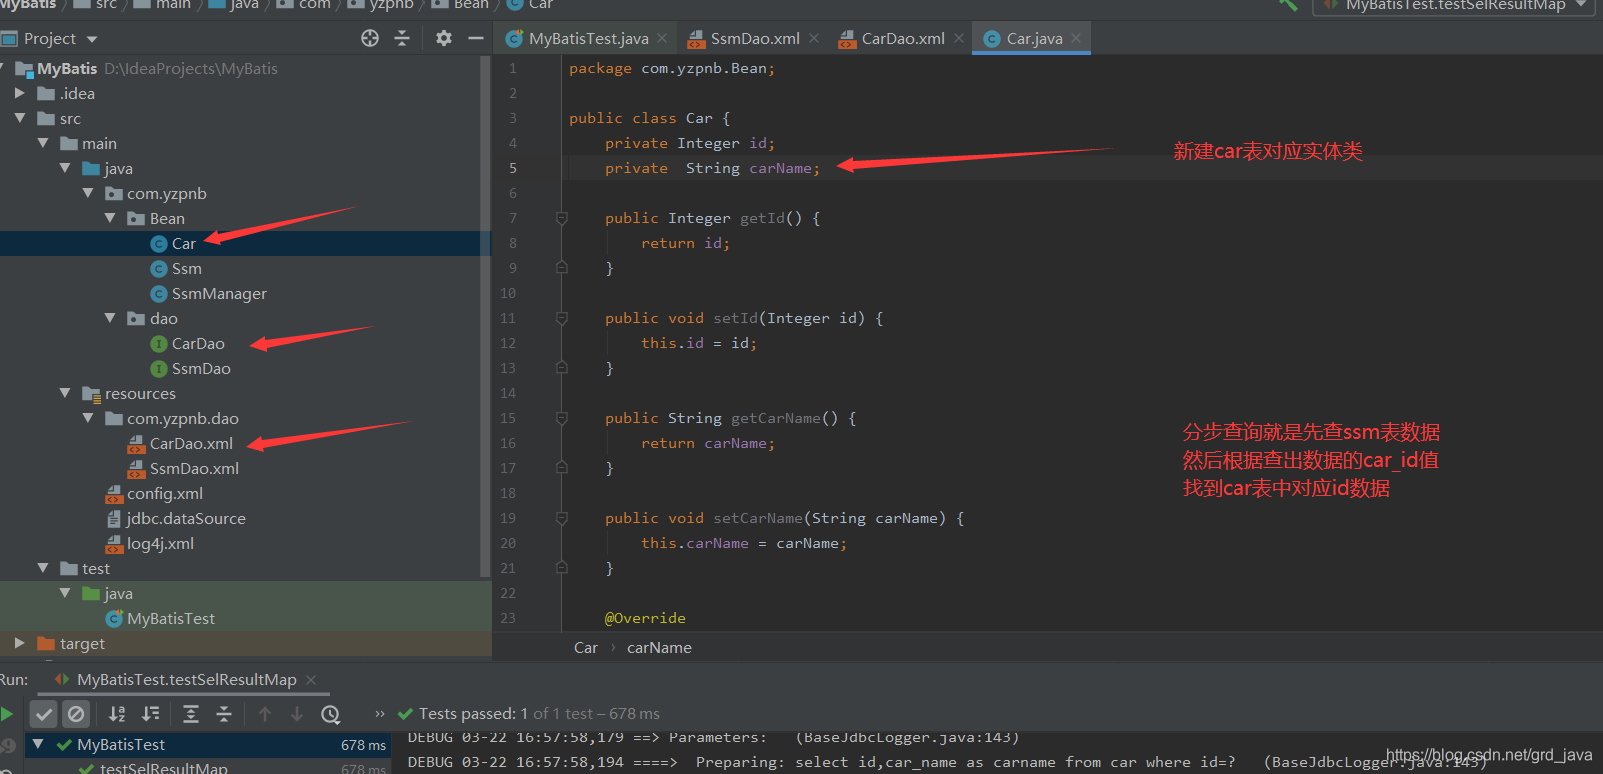Show more run toolbar actions chevron
The width and height of the screenshot is (1603, 774).
(380, 714)
